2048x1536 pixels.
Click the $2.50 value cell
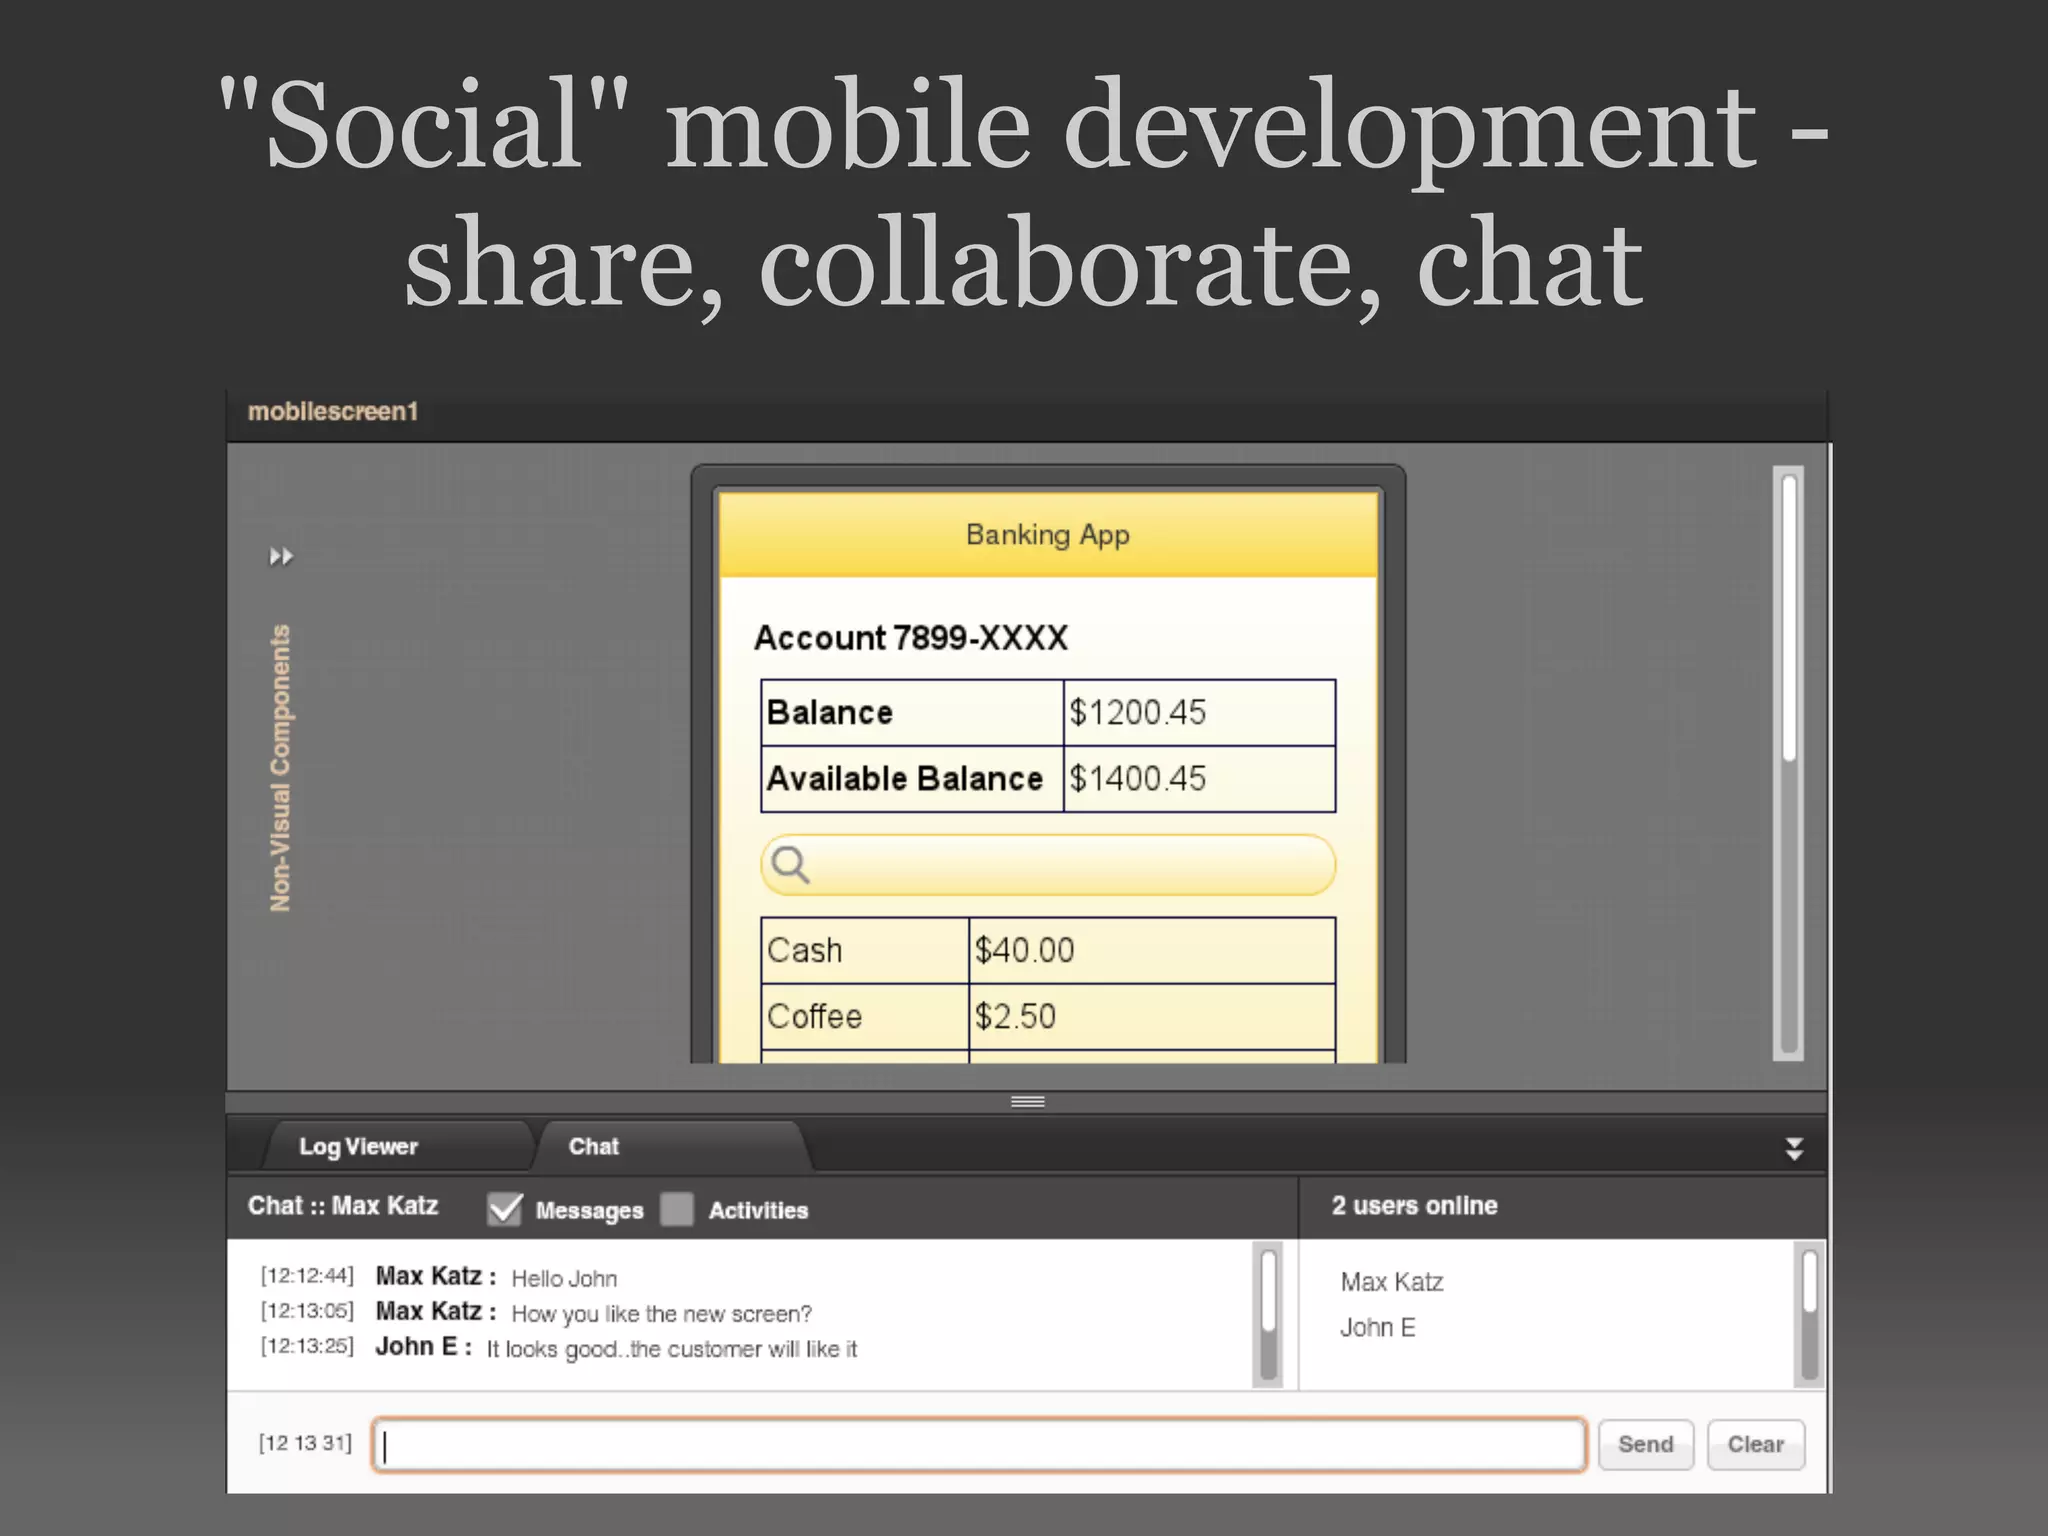tap(1152, 1017)
